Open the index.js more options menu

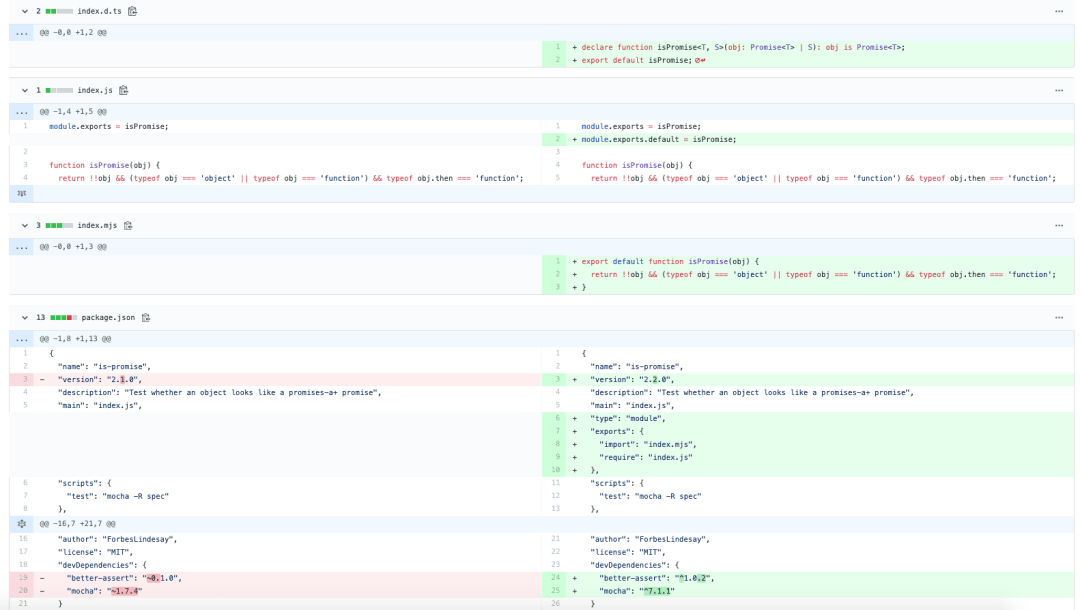pyautogui.click(x=1059, y=90)
